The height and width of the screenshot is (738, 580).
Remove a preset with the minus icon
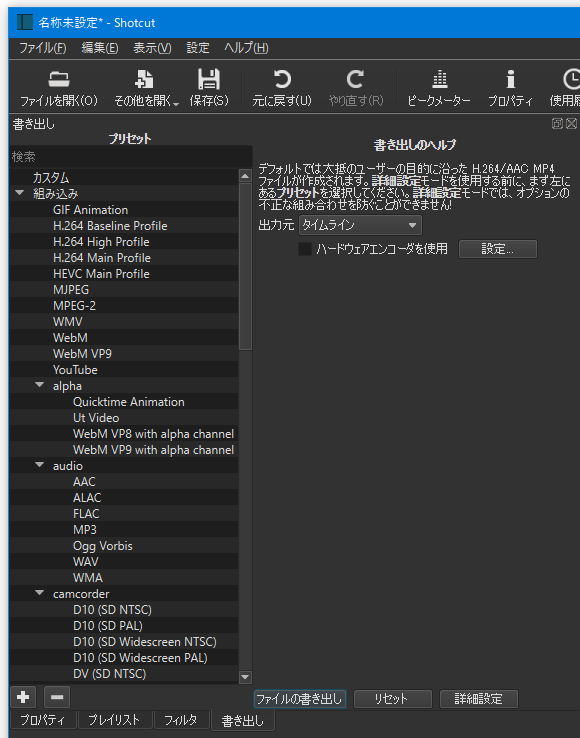point(57,697)
